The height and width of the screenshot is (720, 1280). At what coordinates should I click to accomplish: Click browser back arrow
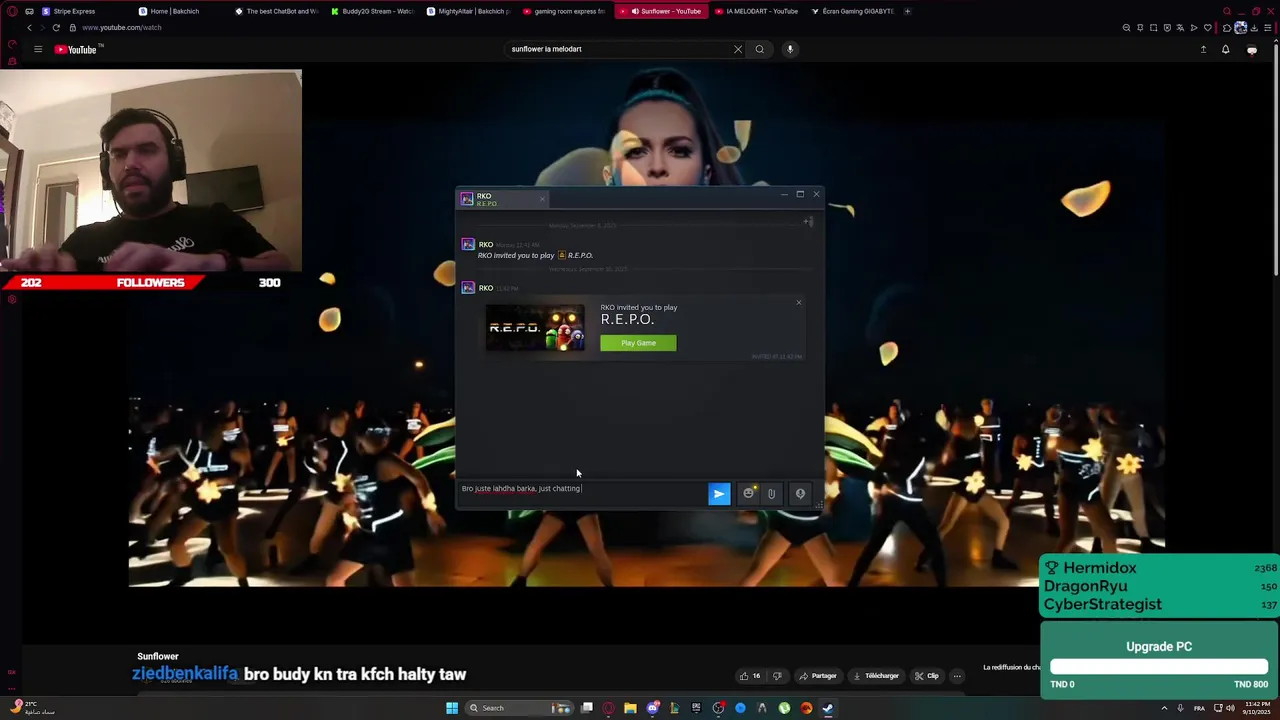(x=29, y=27)
